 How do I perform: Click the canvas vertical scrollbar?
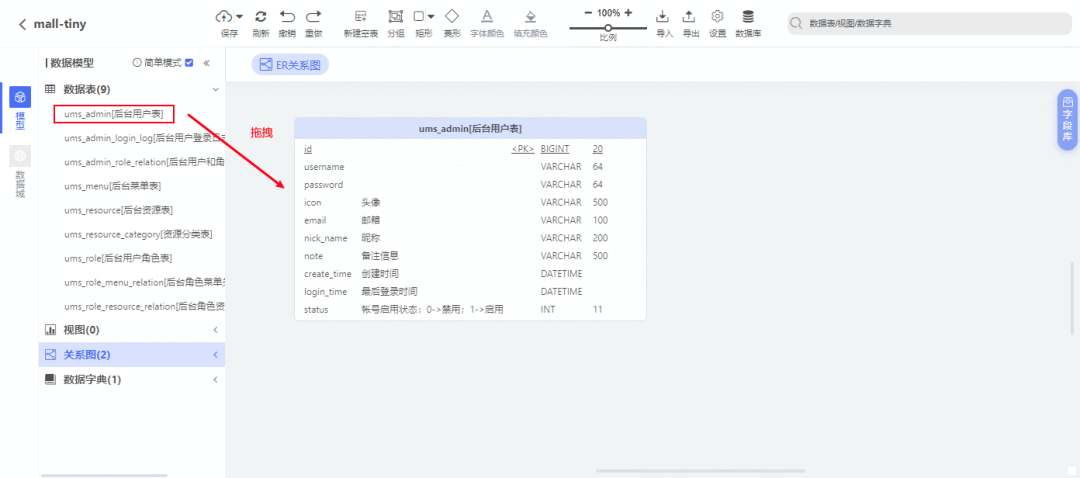click(1072, 300)
